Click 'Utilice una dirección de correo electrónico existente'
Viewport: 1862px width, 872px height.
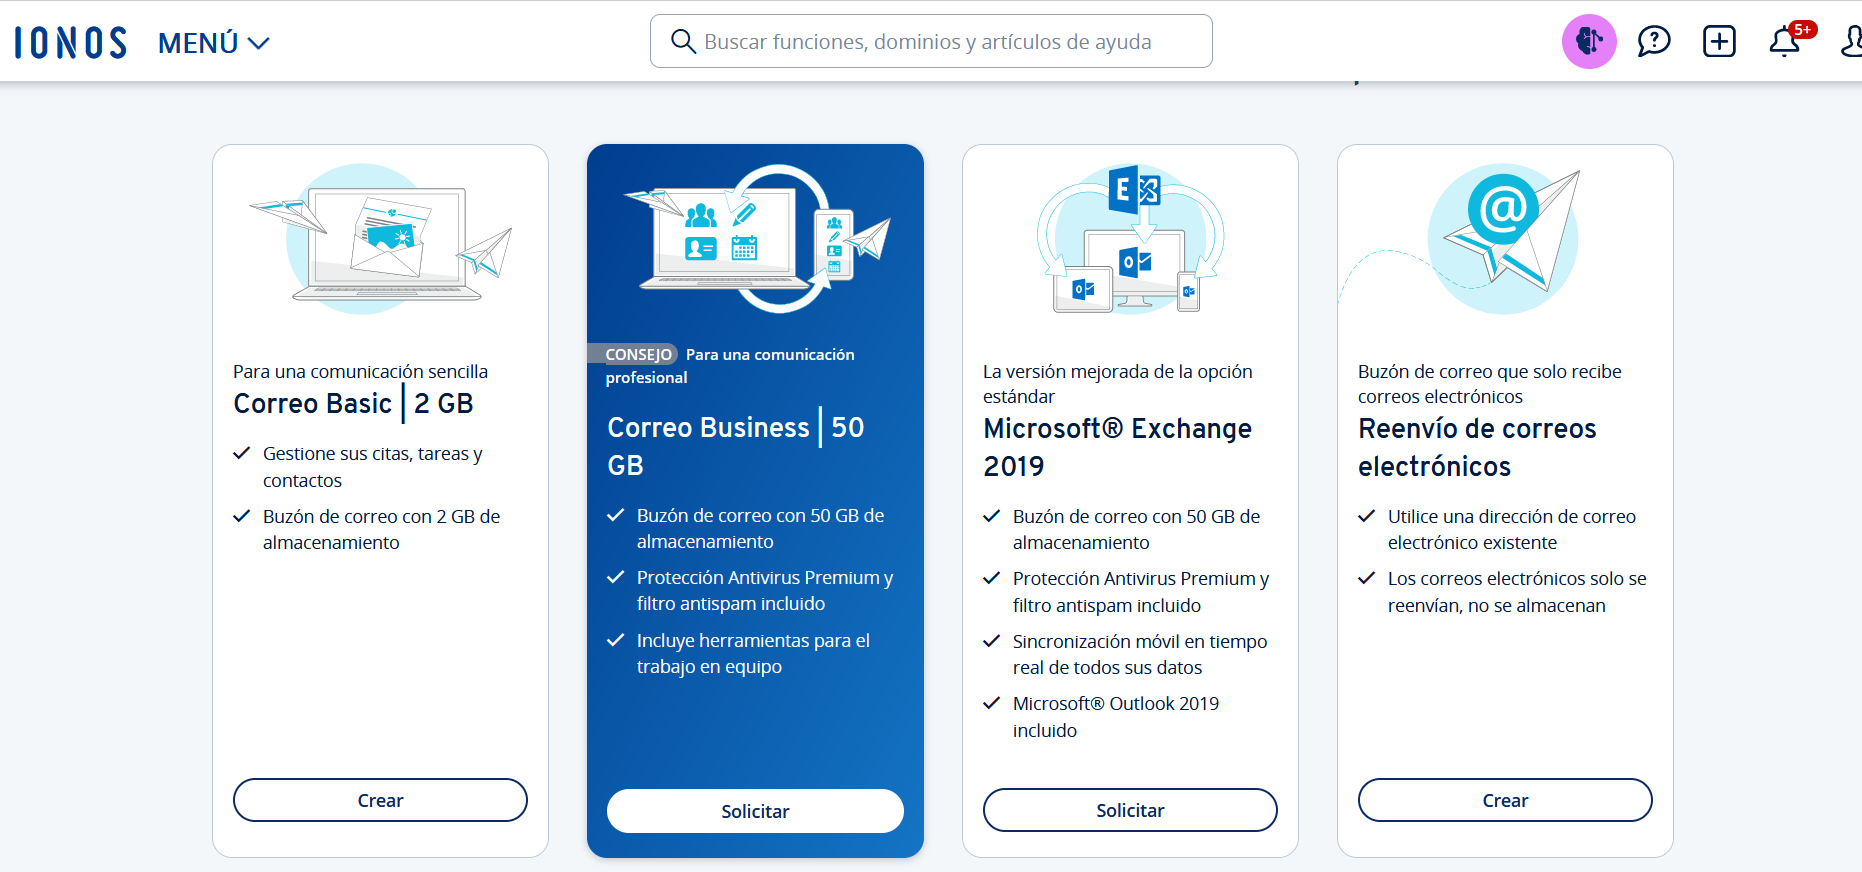[1511, 529]
